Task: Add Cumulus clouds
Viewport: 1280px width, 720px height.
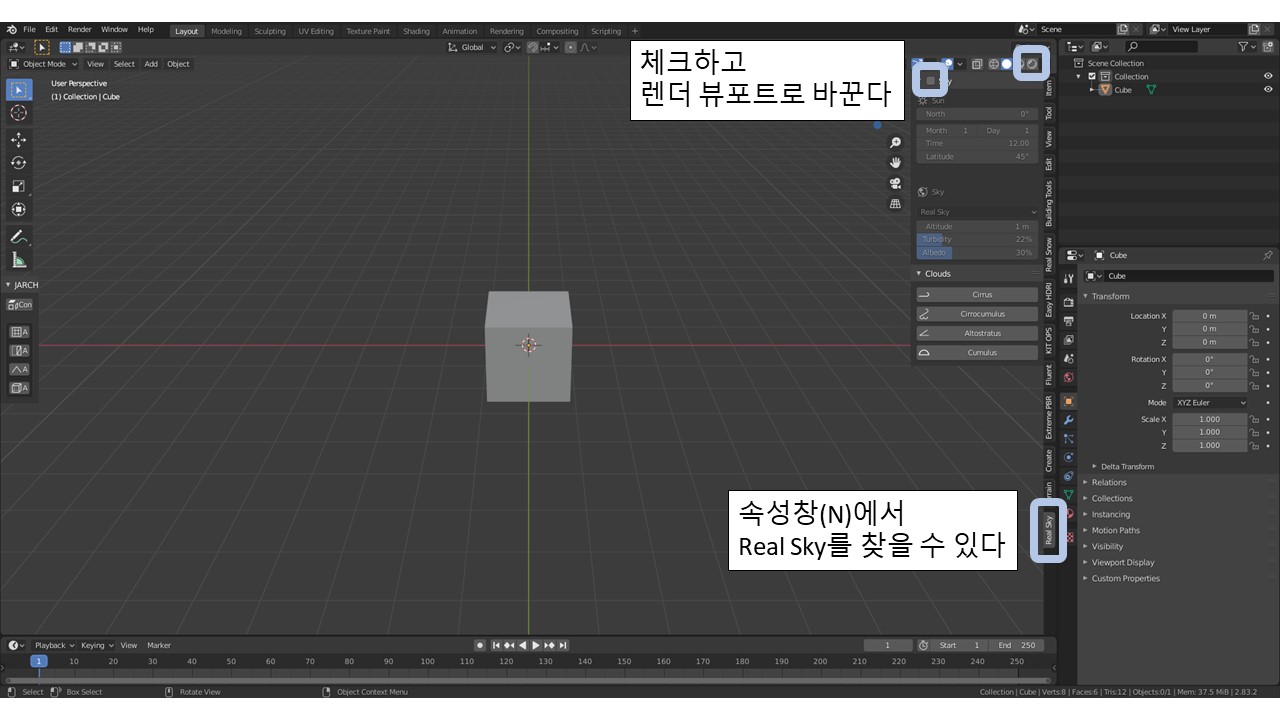Action: click(978, 352)
